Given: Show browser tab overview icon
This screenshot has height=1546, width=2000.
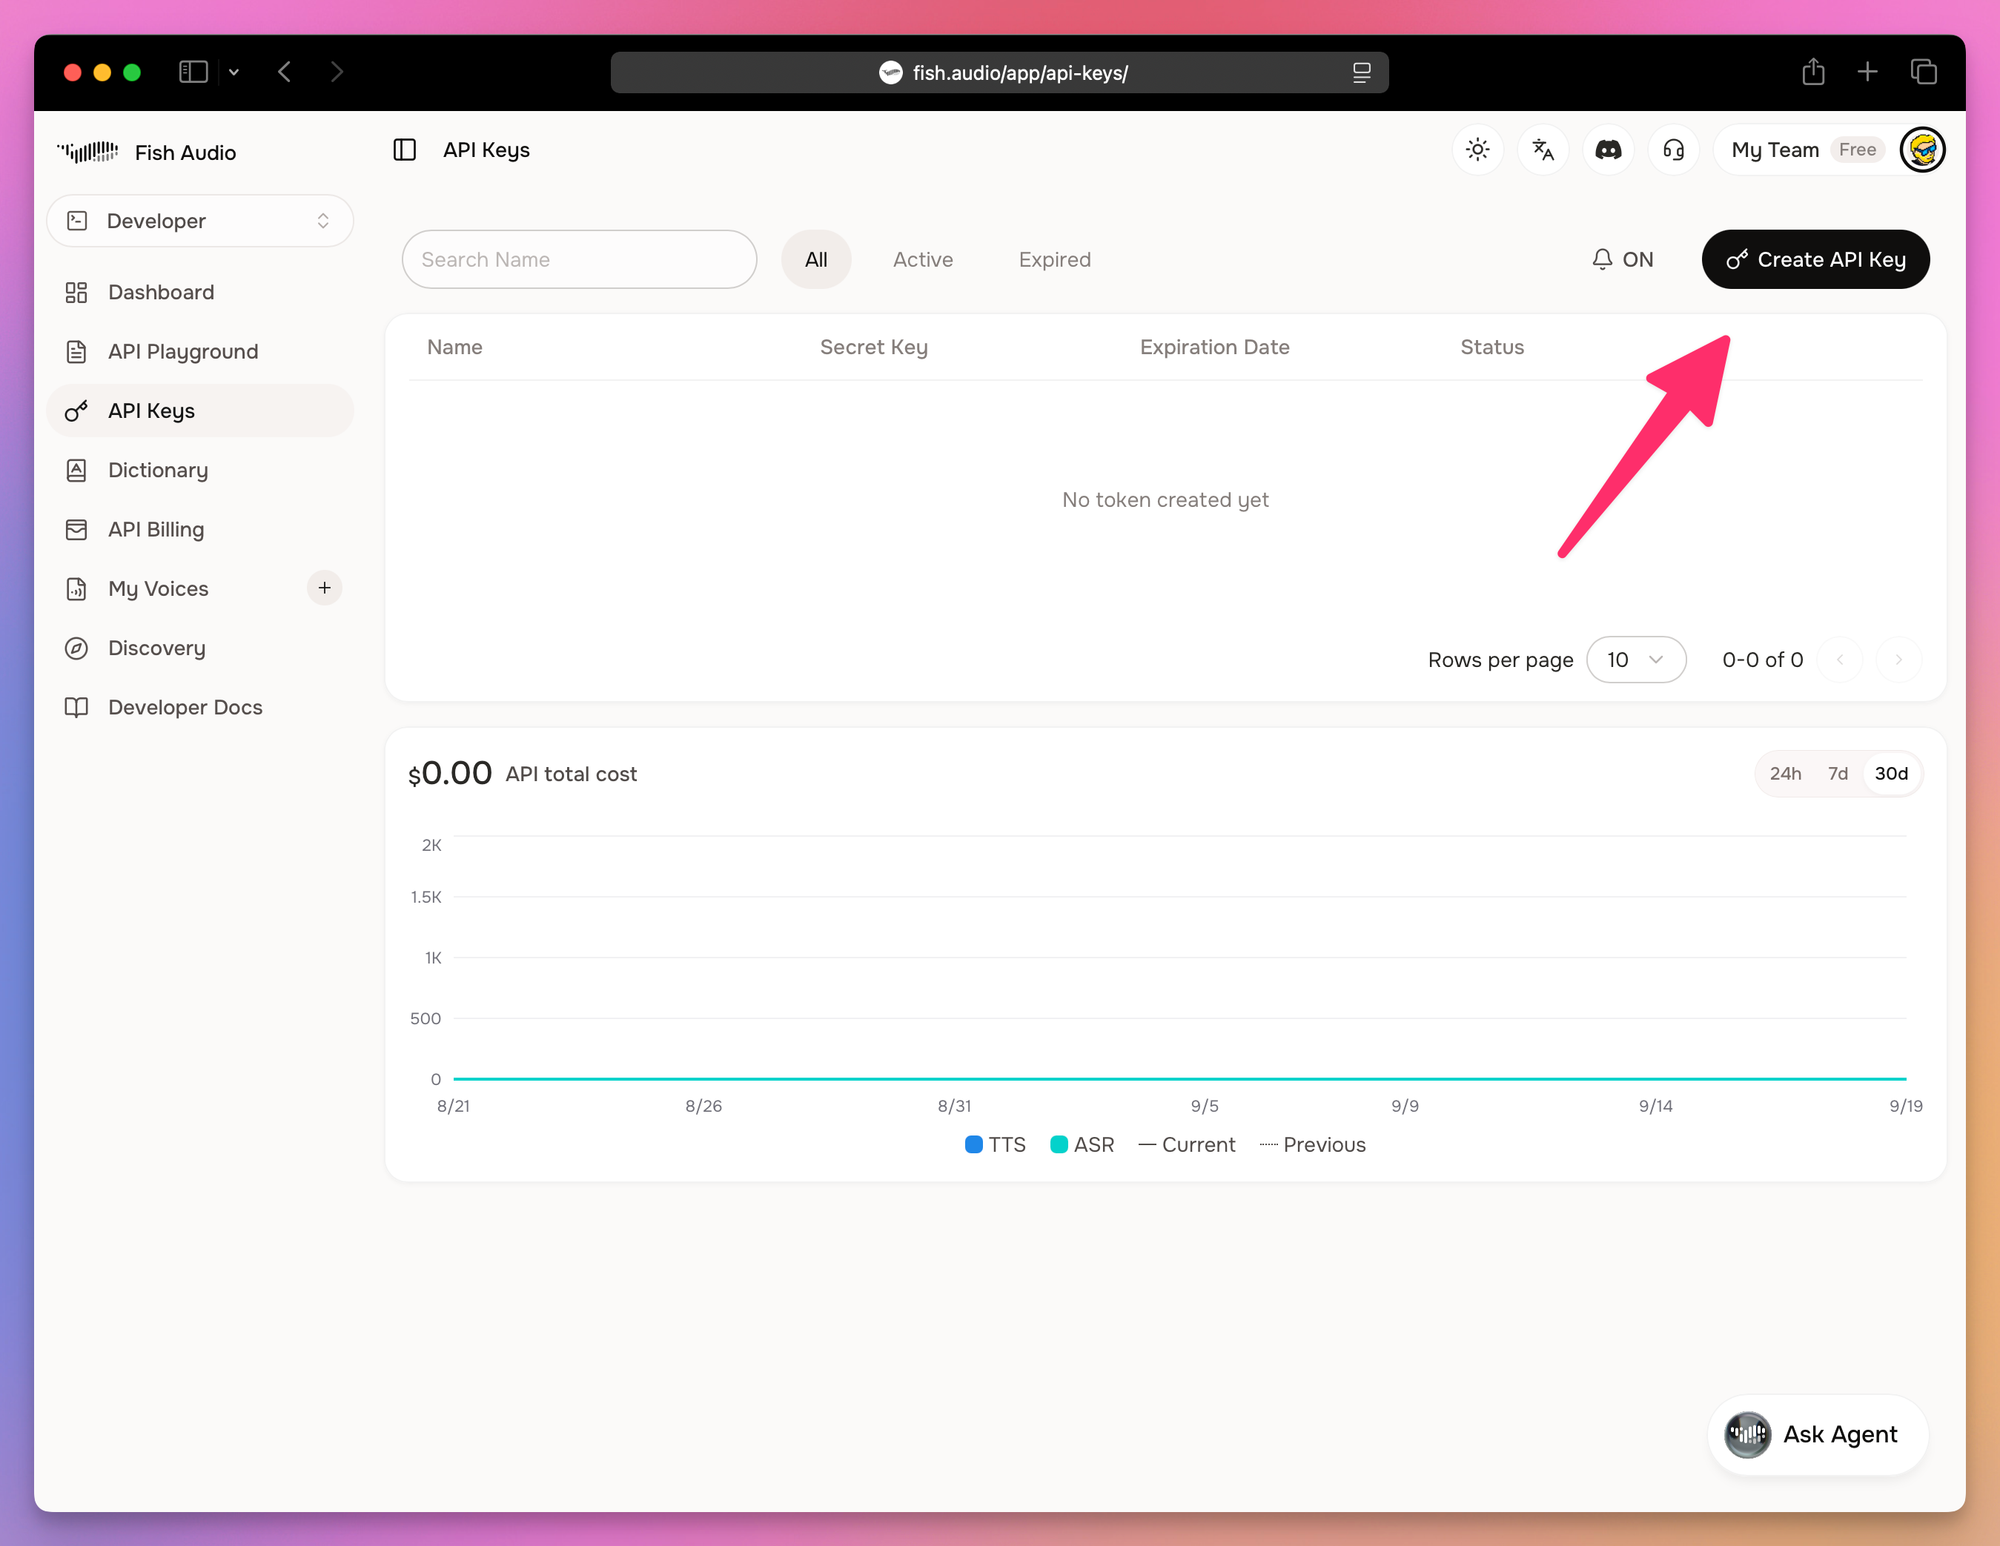Looking at the screenshot, I should pos(1923,72).
